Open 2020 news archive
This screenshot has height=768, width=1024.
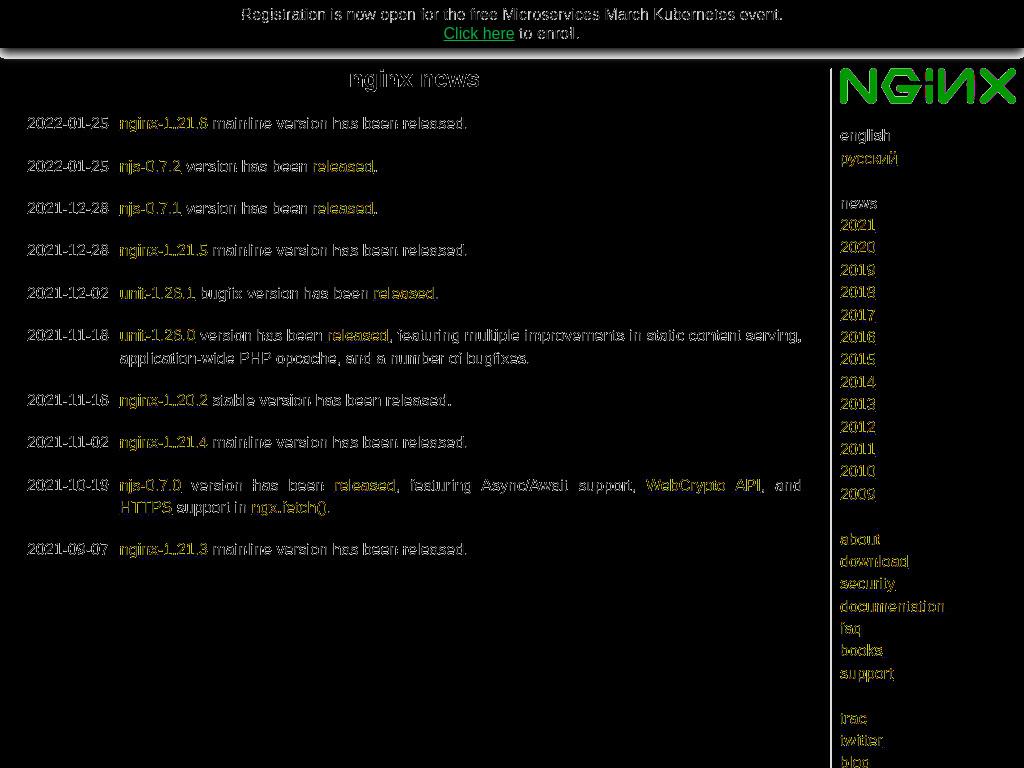(857, 248)
